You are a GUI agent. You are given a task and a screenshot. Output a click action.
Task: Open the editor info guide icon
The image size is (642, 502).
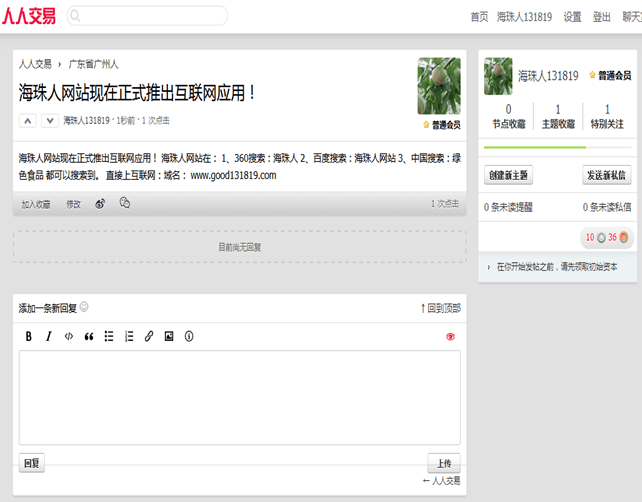pos(189,336)
